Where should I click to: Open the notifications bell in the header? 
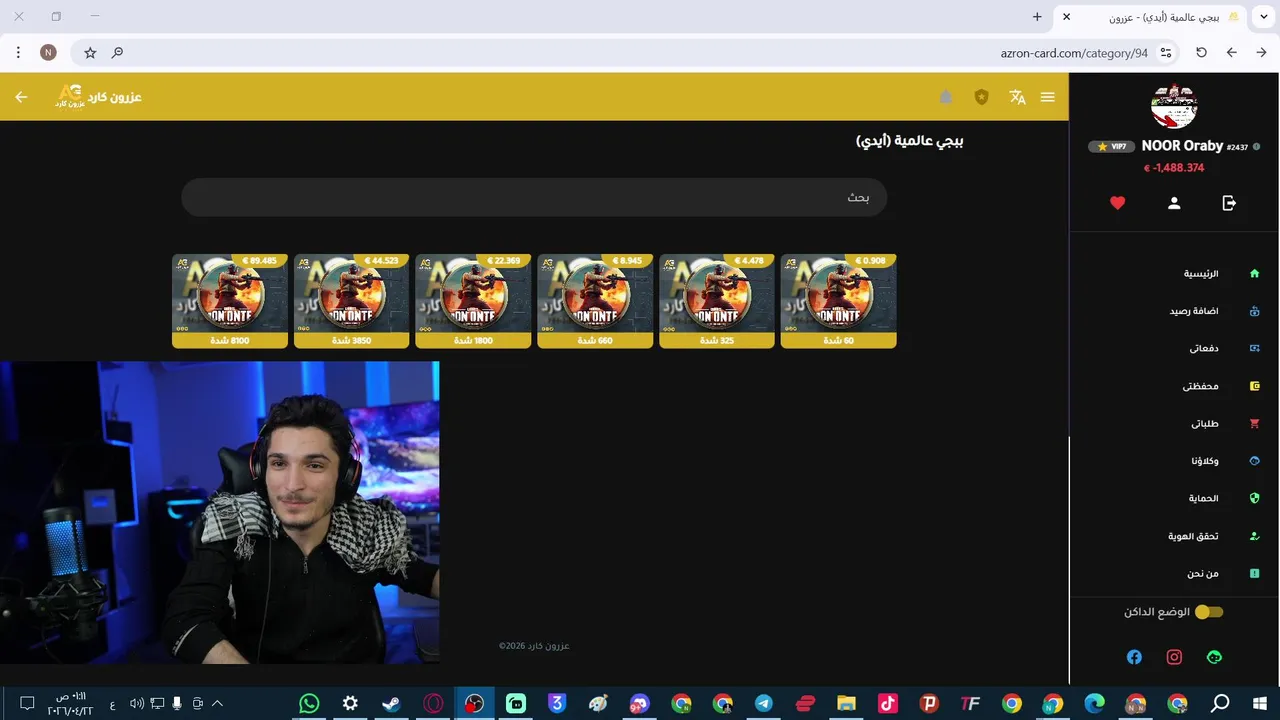[x=946, y=97]
